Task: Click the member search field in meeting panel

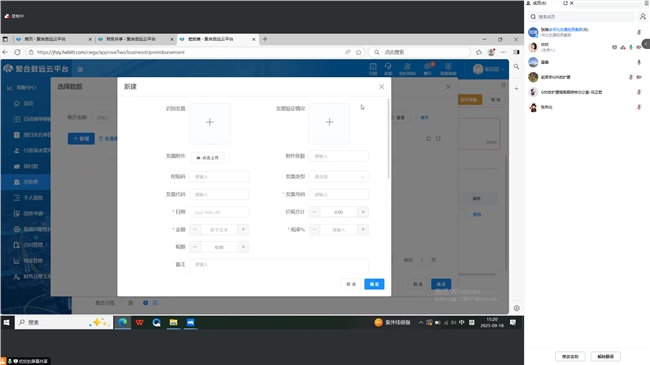Action: pos(582,17)
